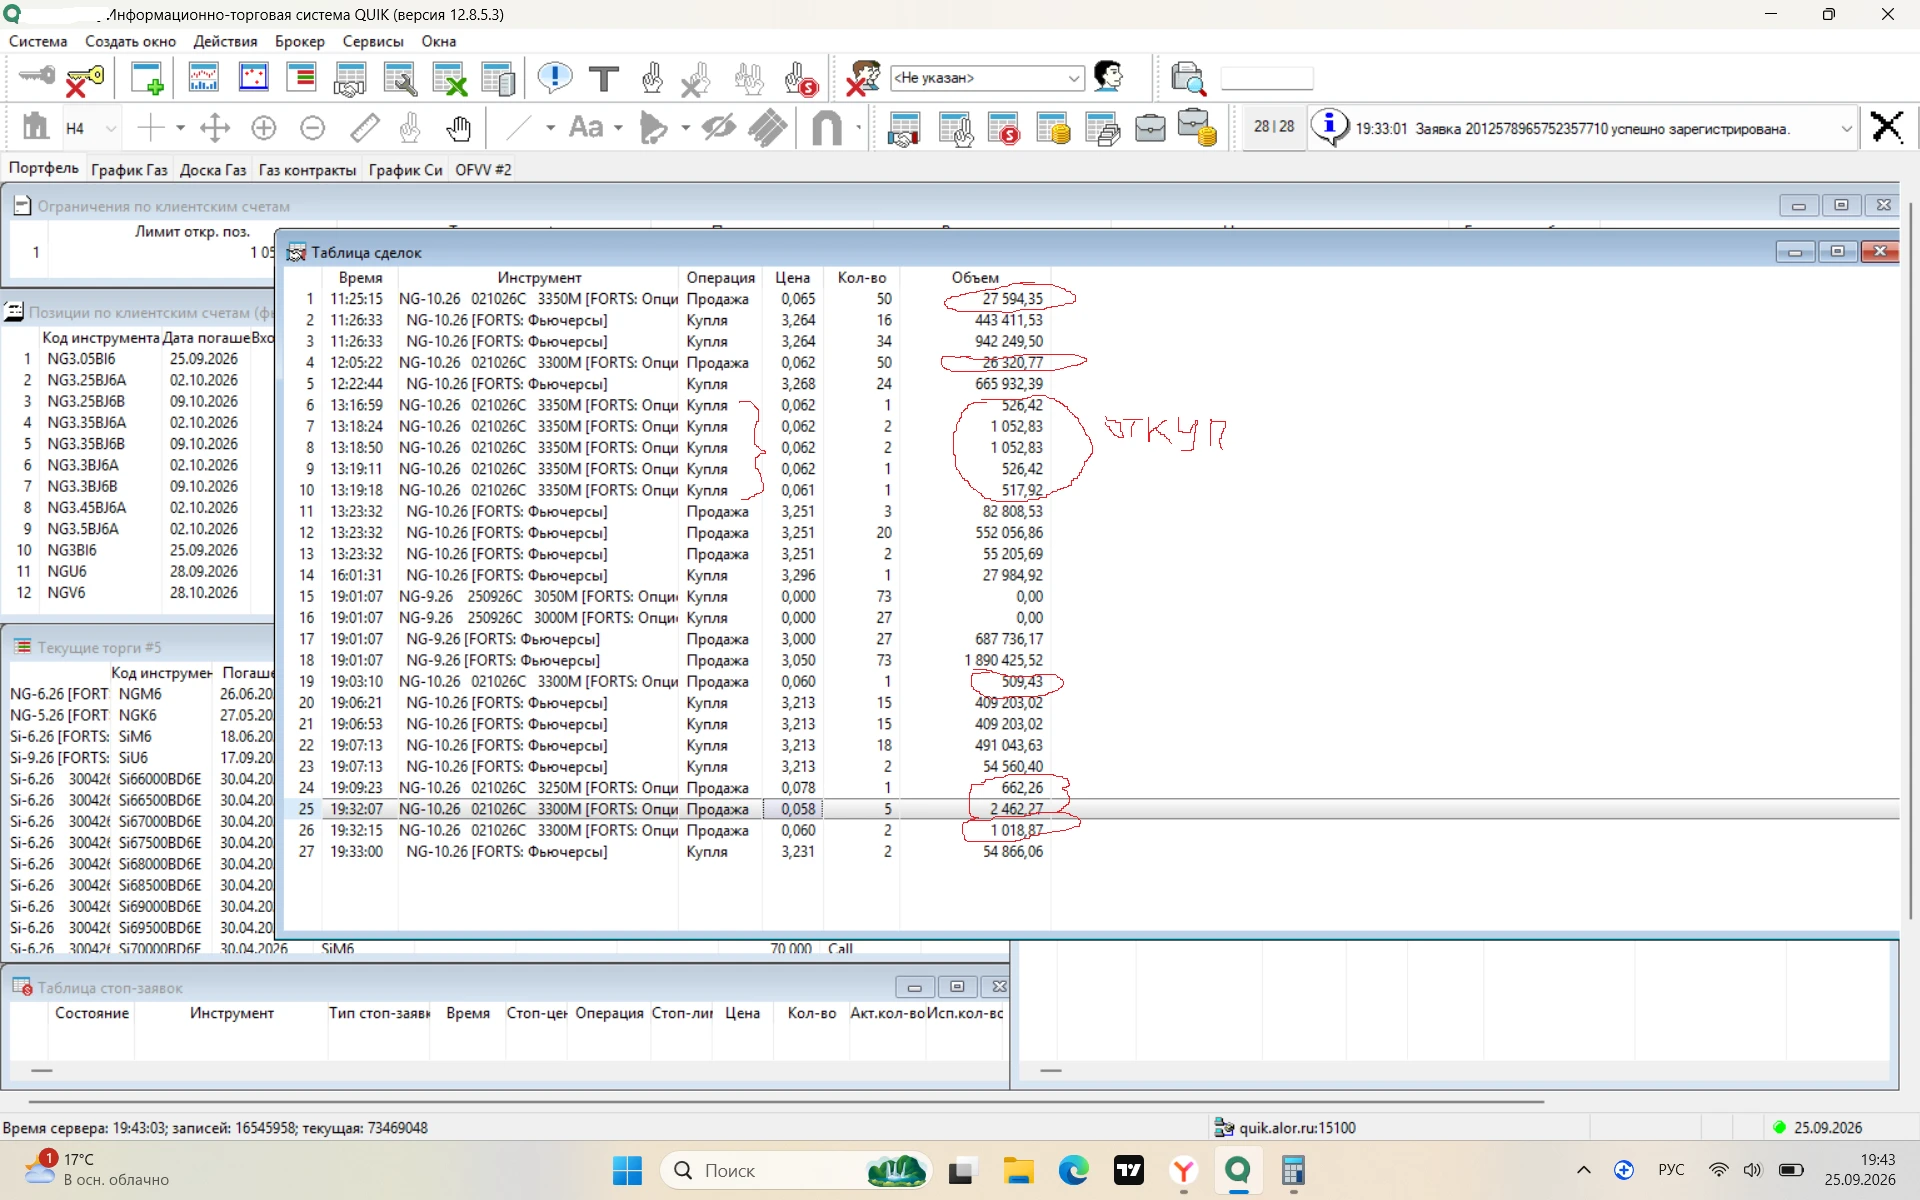The image size is (1920, 1200).
Task: Select the ruler measuring tool
Action: [364, 128]
